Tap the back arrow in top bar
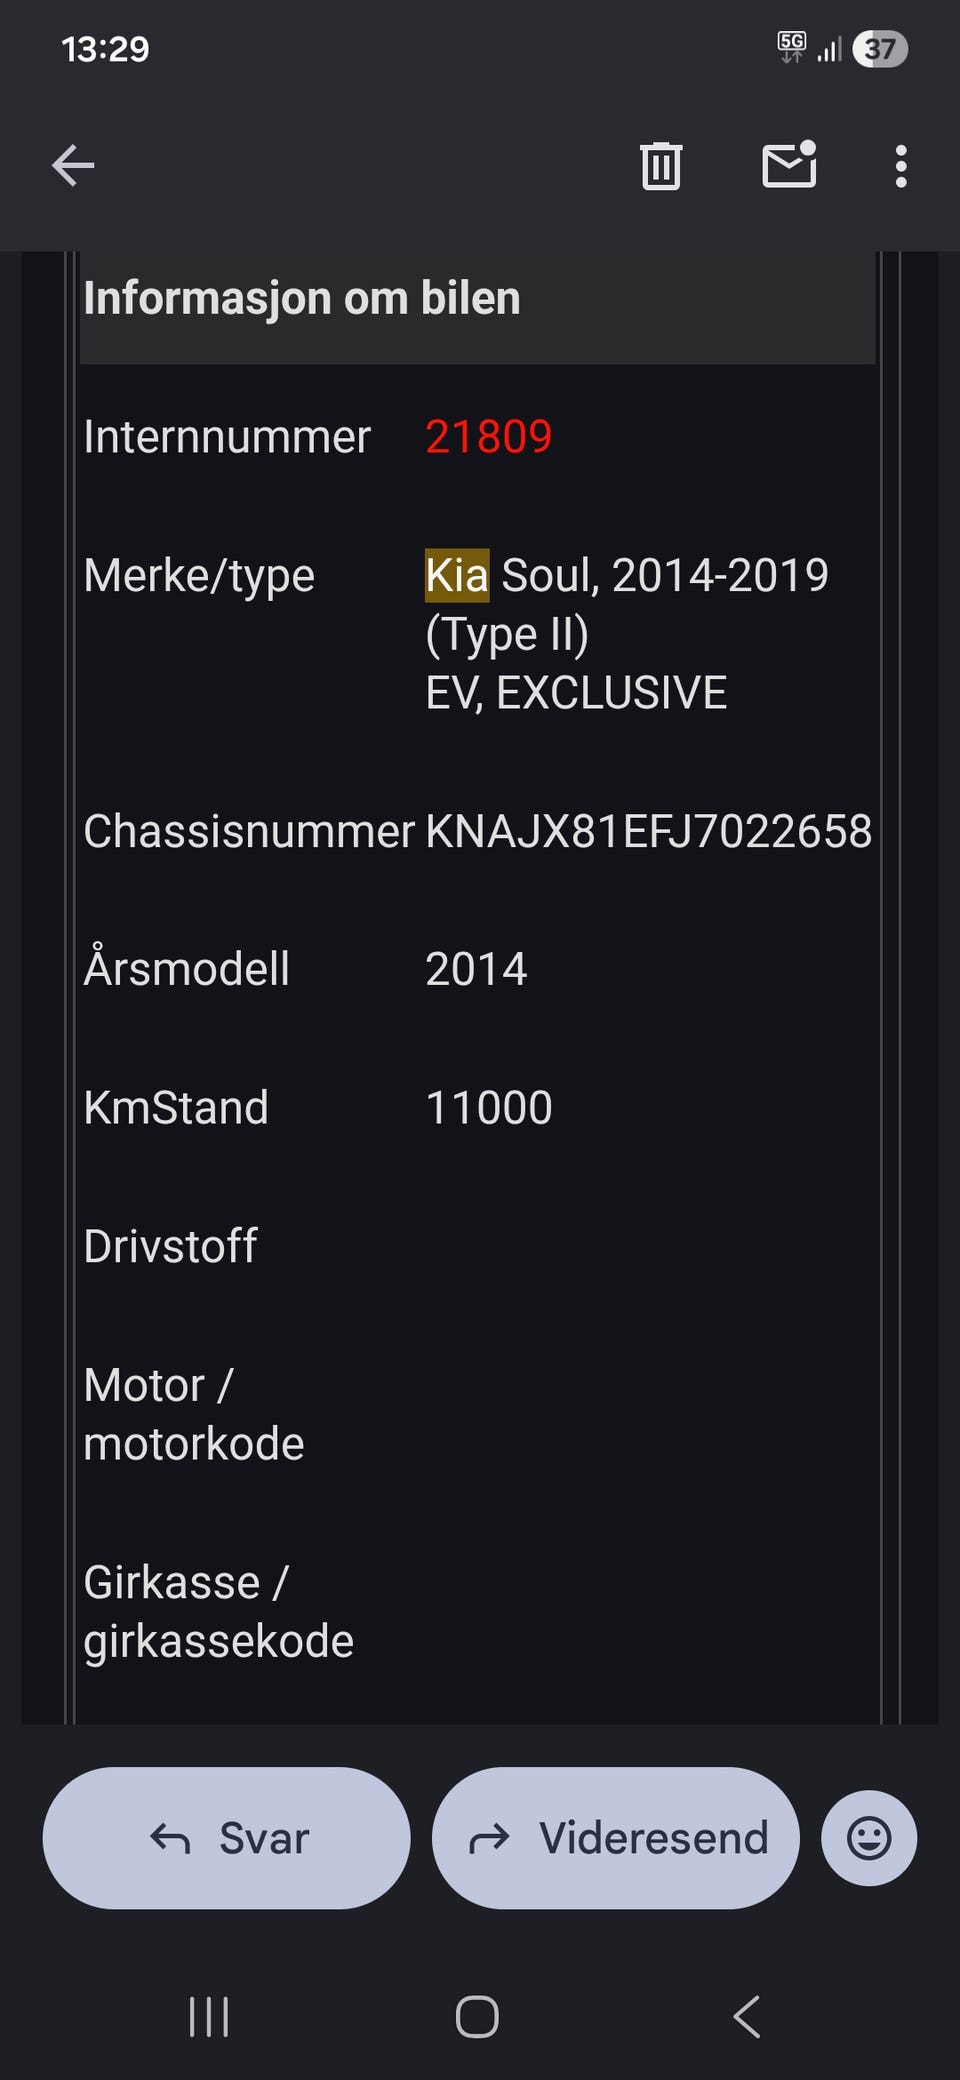 point(73,166)
